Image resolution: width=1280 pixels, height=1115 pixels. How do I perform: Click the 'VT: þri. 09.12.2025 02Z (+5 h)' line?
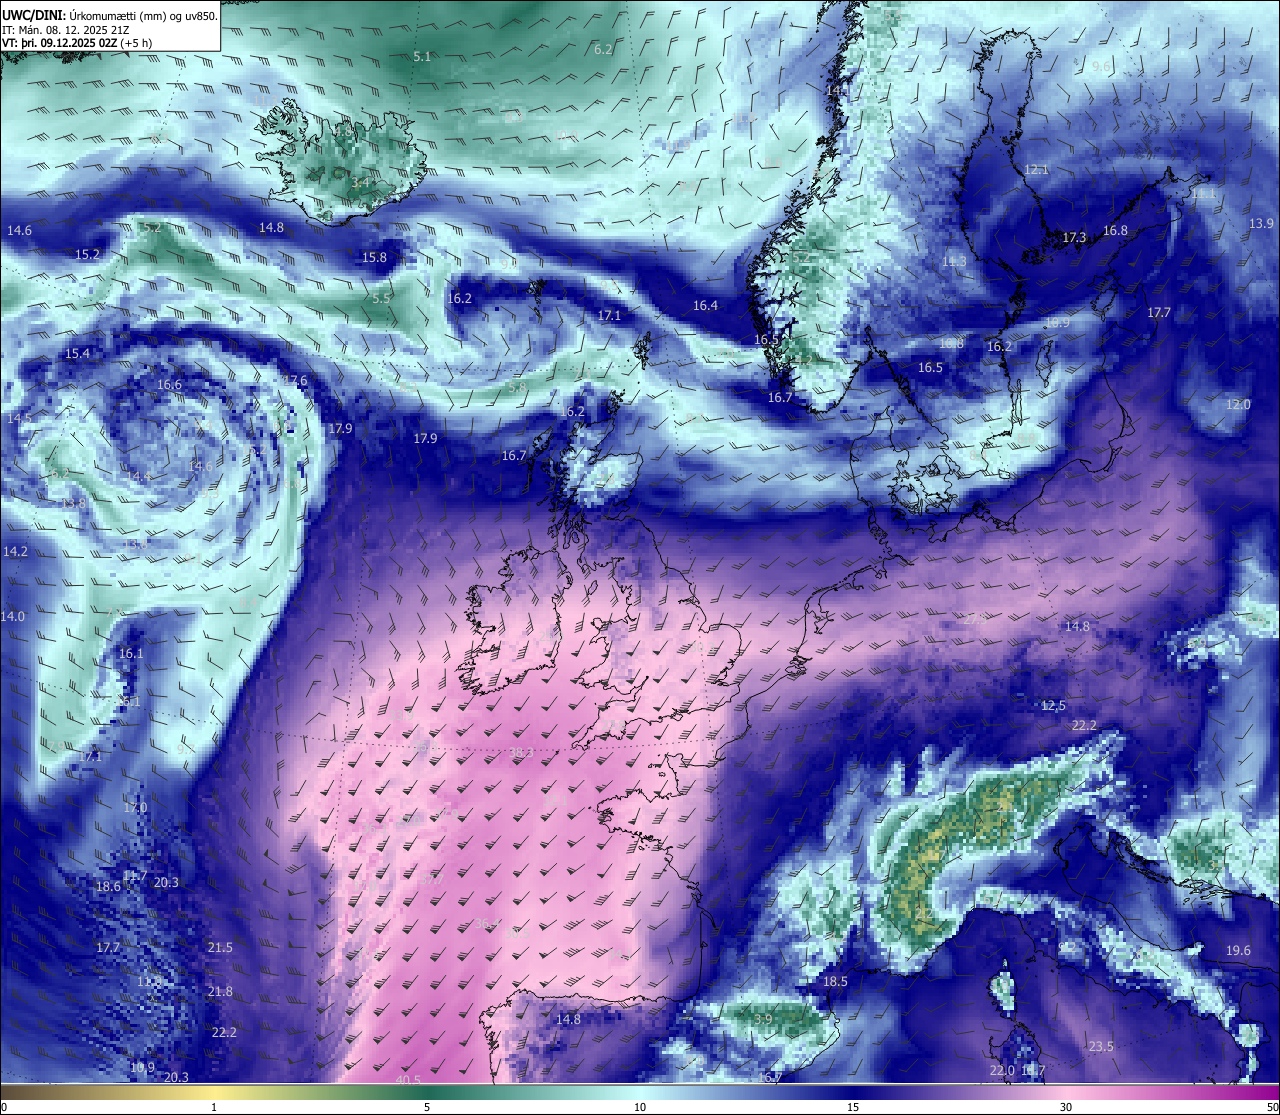pyautogui.click(x=78, y=43)
